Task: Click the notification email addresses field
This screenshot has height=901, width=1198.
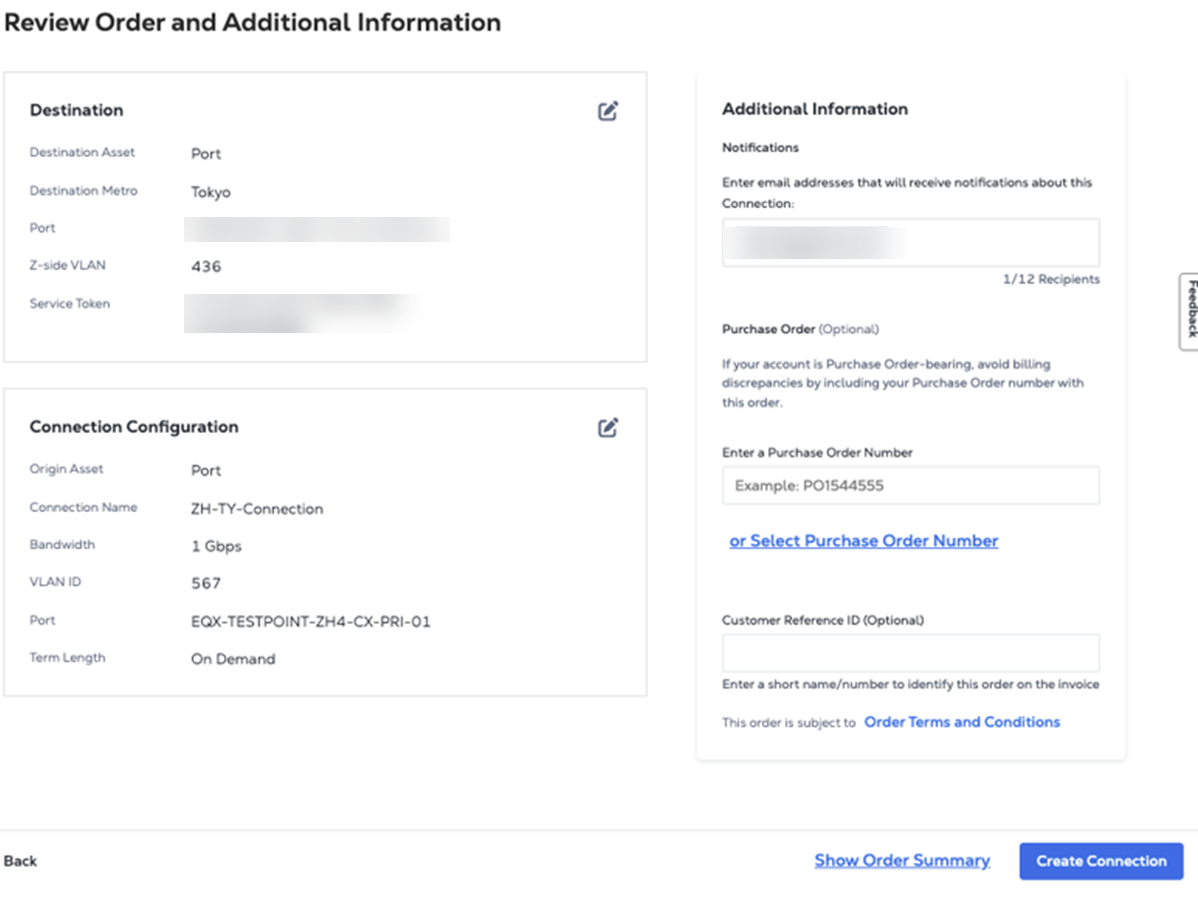Action: click(x=910, y=243)
